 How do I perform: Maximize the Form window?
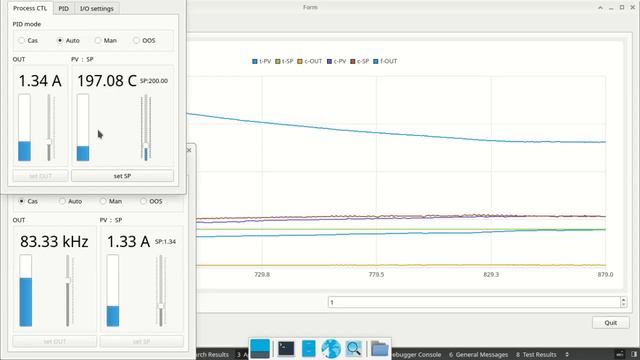point(622,7)
